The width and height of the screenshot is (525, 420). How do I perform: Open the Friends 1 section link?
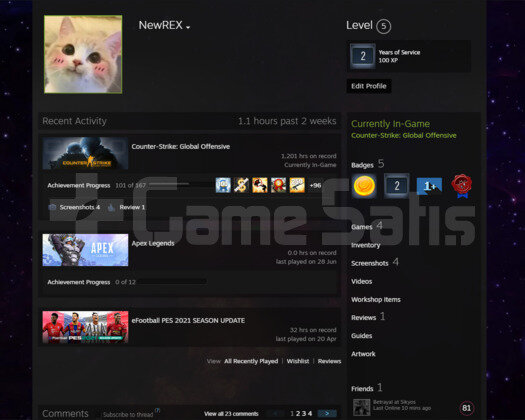pyautogui.click(x=366, y=388)
